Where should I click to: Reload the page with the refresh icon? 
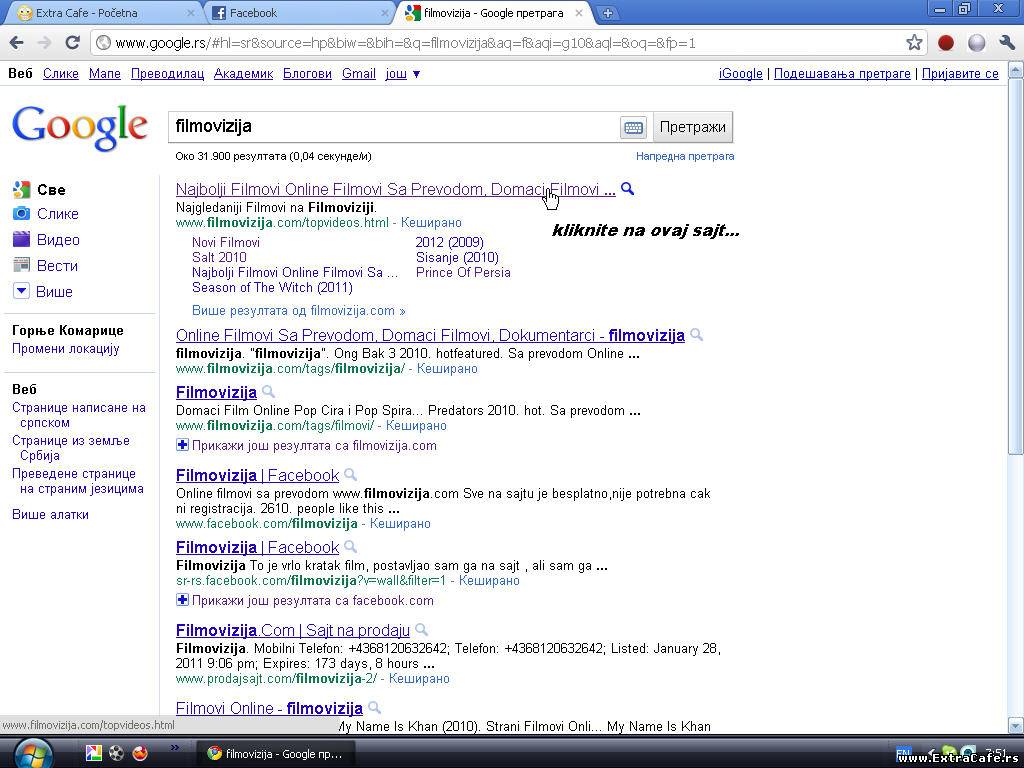tap(72, 43)
